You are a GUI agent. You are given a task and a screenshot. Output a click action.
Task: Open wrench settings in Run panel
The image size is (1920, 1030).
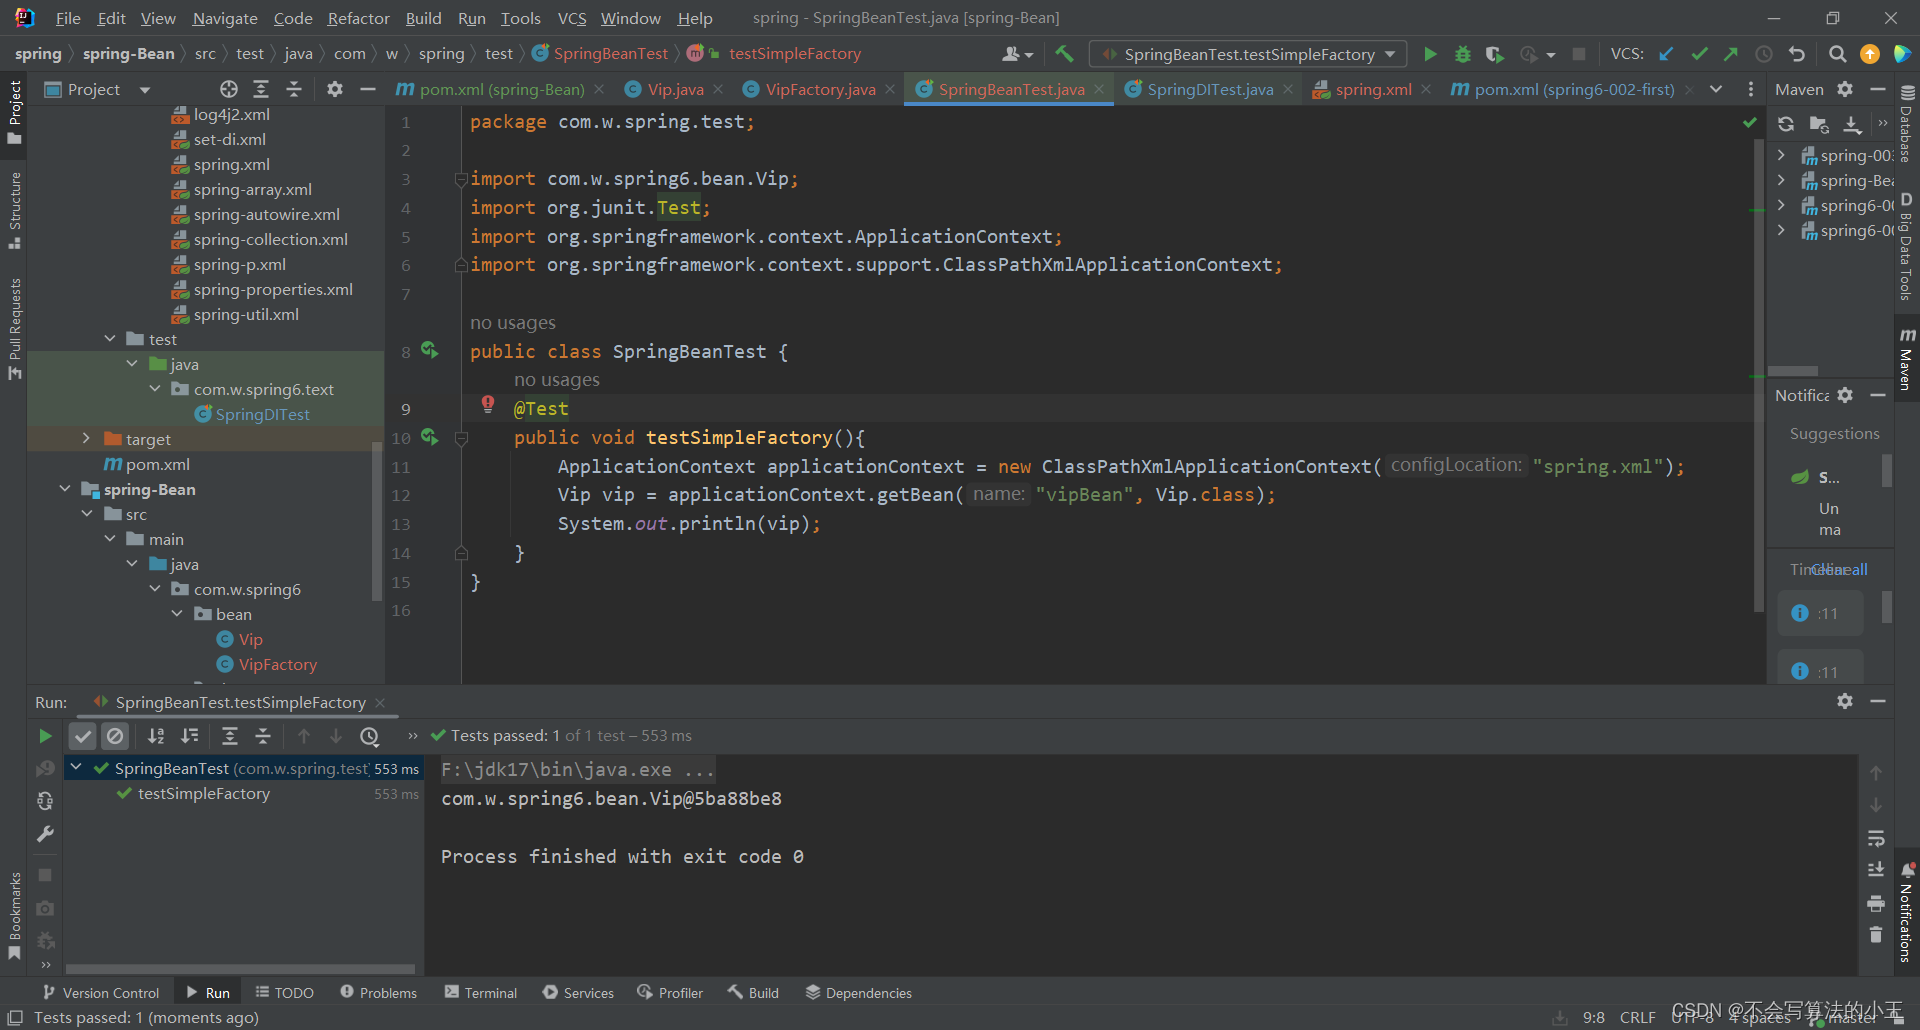(45, 834)
